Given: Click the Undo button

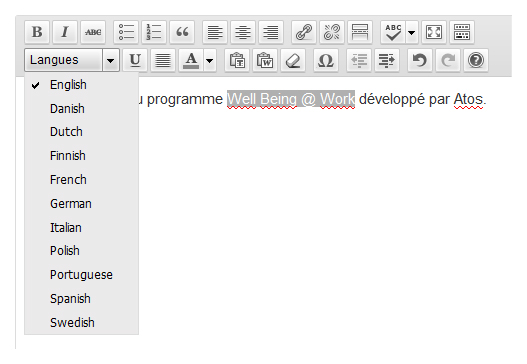Looking at the screenshot, I should click(420, 60).
